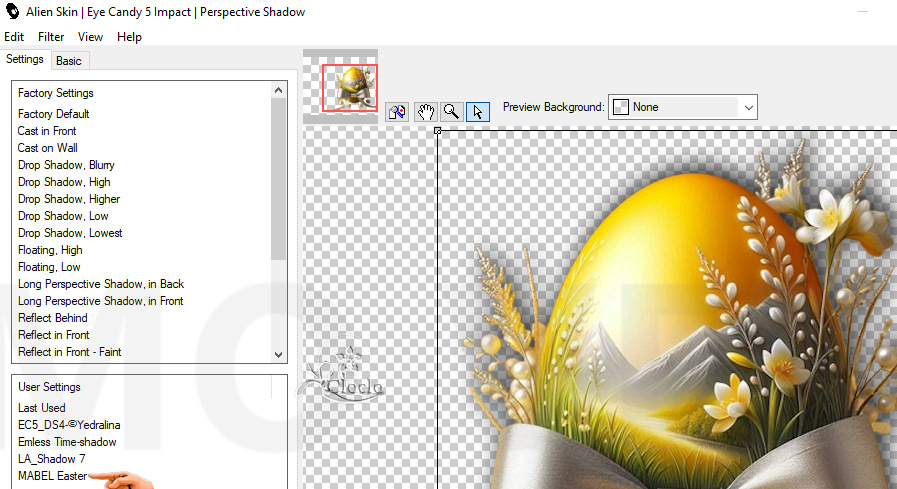Screen dimensions: 897x489
Task: Select the Hand pan tool
Action: (425, 112)
